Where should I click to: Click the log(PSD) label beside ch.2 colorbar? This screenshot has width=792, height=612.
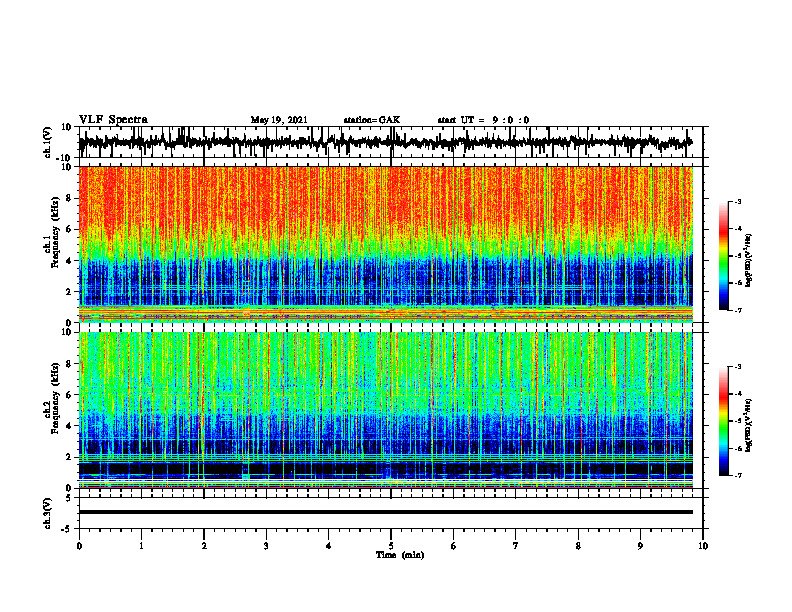749,425
